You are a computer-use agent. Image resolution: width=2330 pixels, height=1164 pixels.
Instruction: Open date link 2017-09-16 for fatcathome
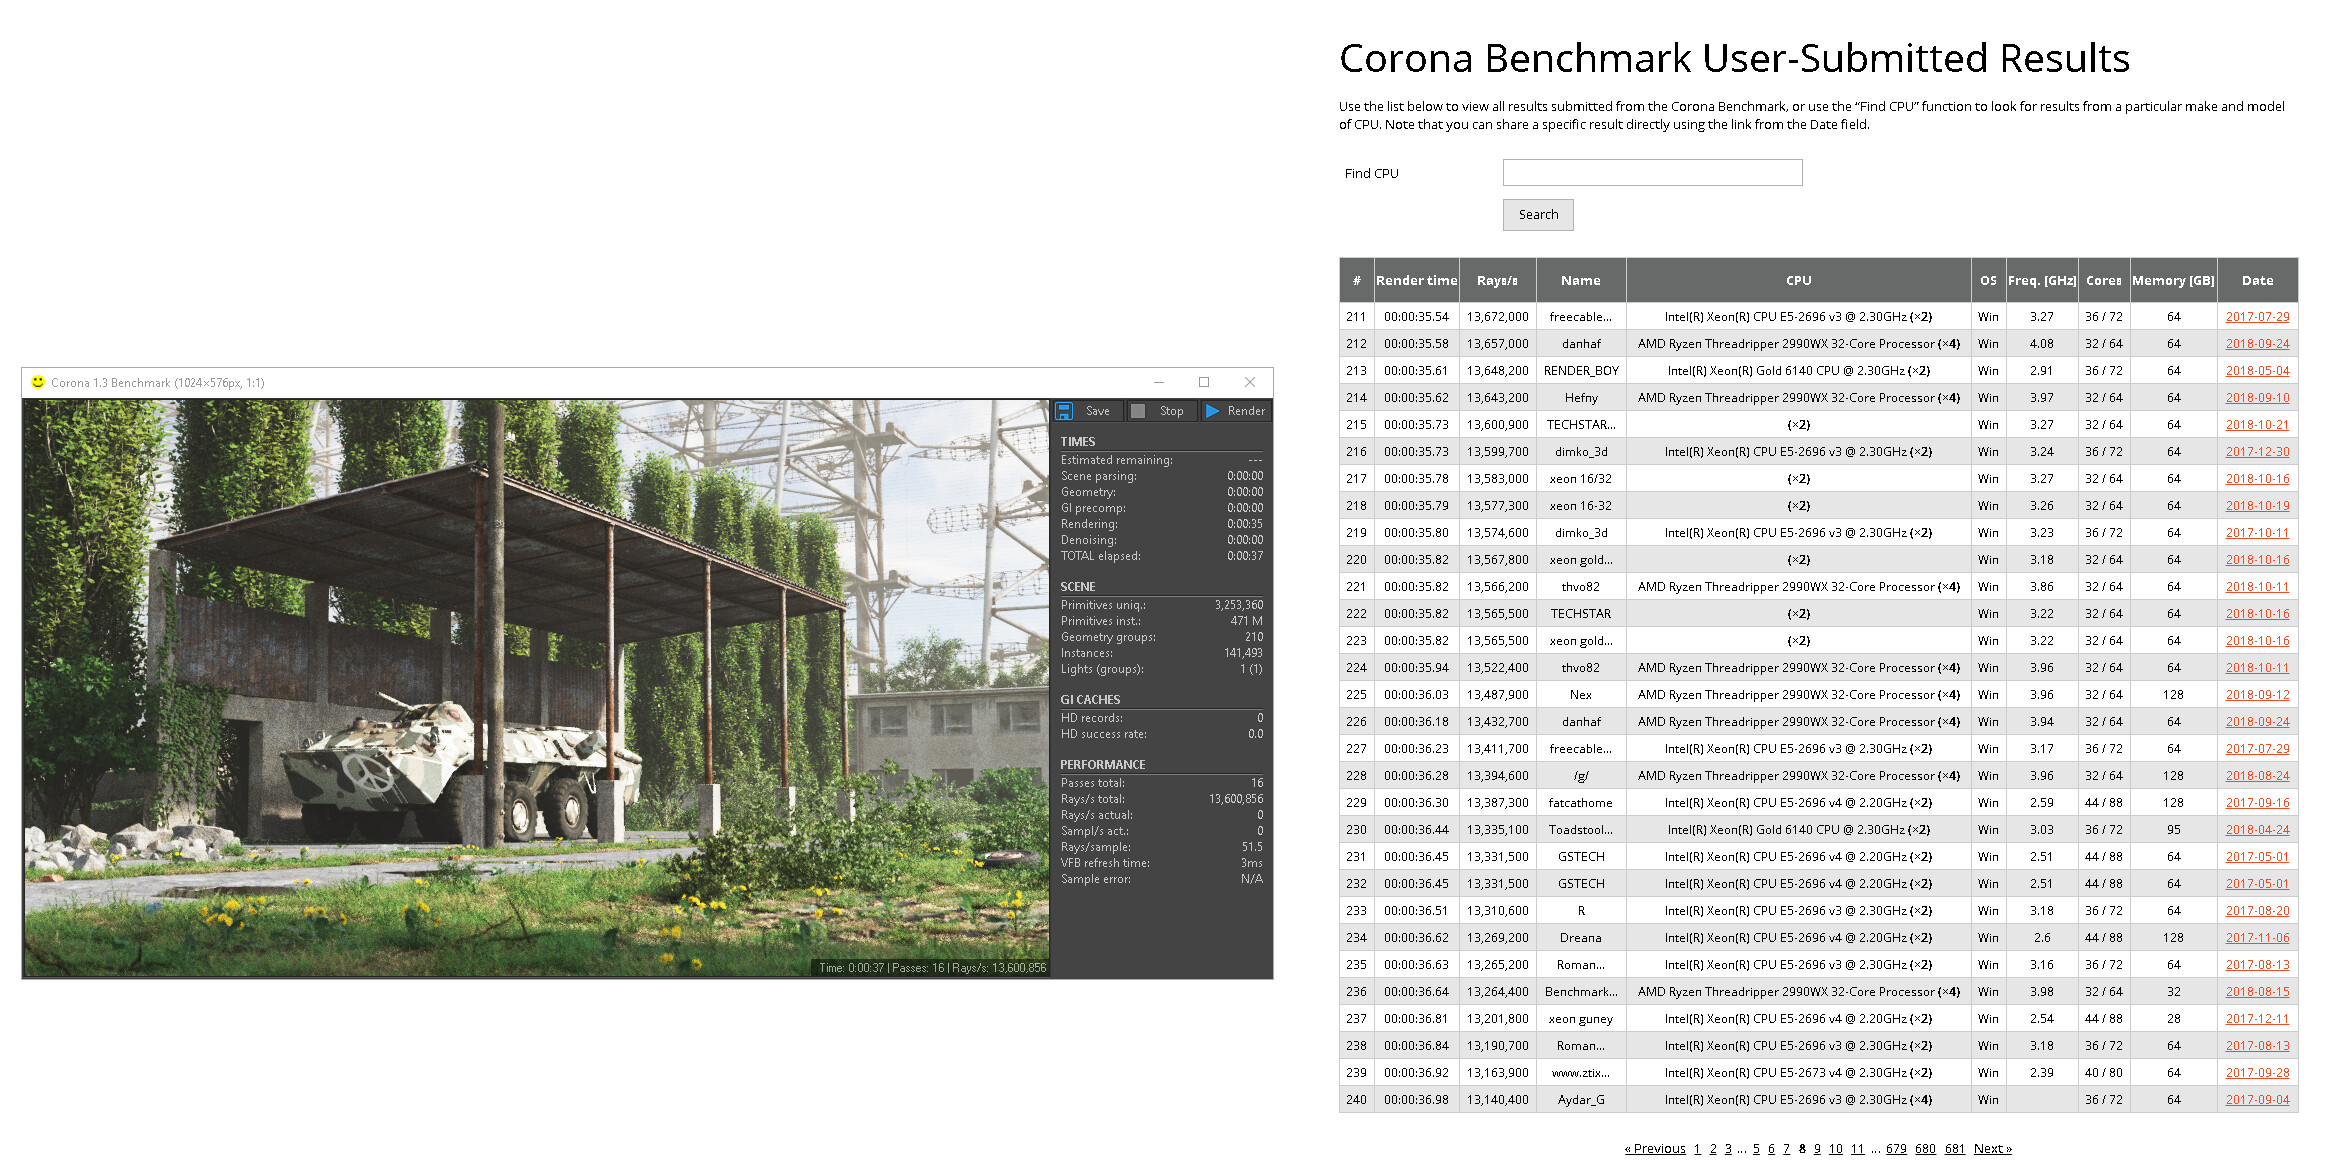coord(2257,802)
